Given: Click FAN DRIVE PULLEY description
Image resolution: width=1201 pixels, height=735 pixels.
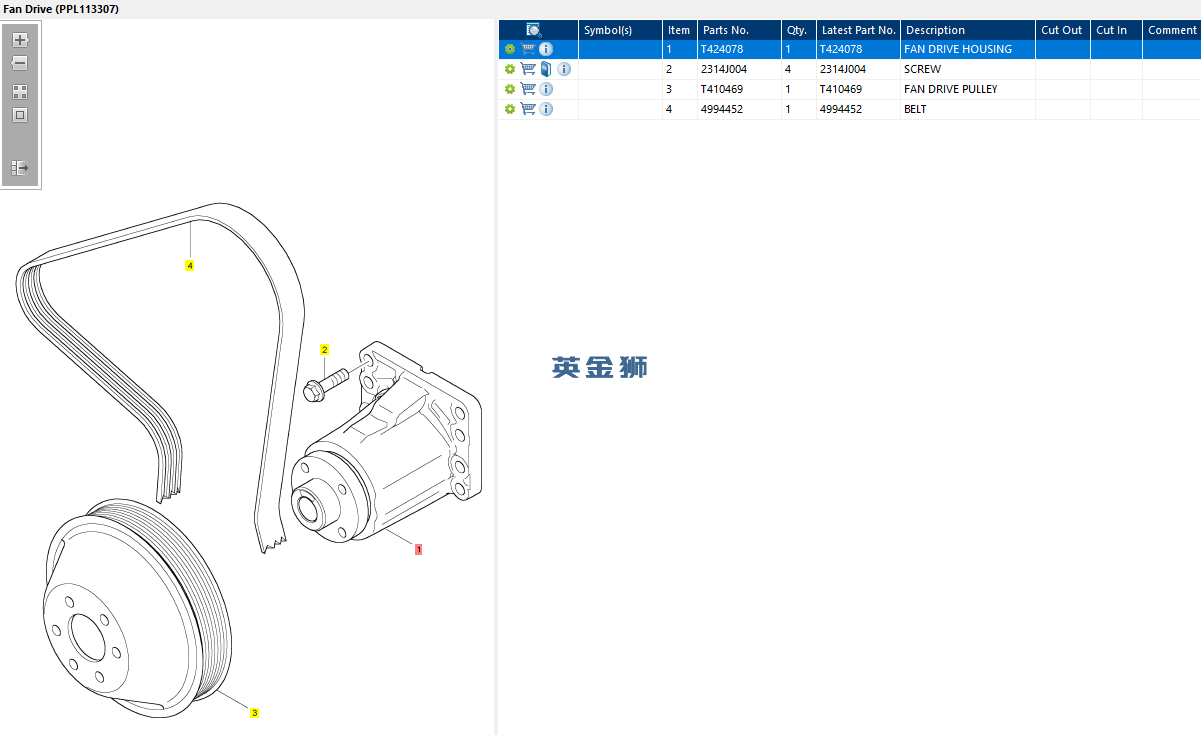Looking at the screenshot, I should (968, 89).
